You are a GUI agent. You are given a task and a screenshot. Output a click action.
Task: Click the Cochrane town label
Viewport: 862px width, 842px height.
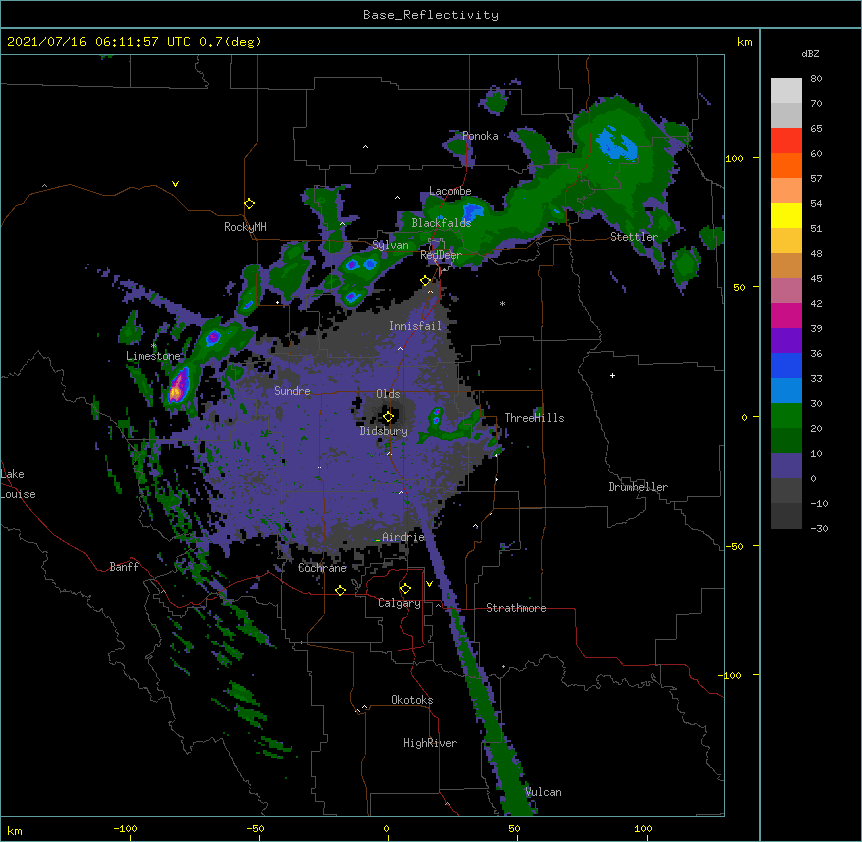pos(322,568)
